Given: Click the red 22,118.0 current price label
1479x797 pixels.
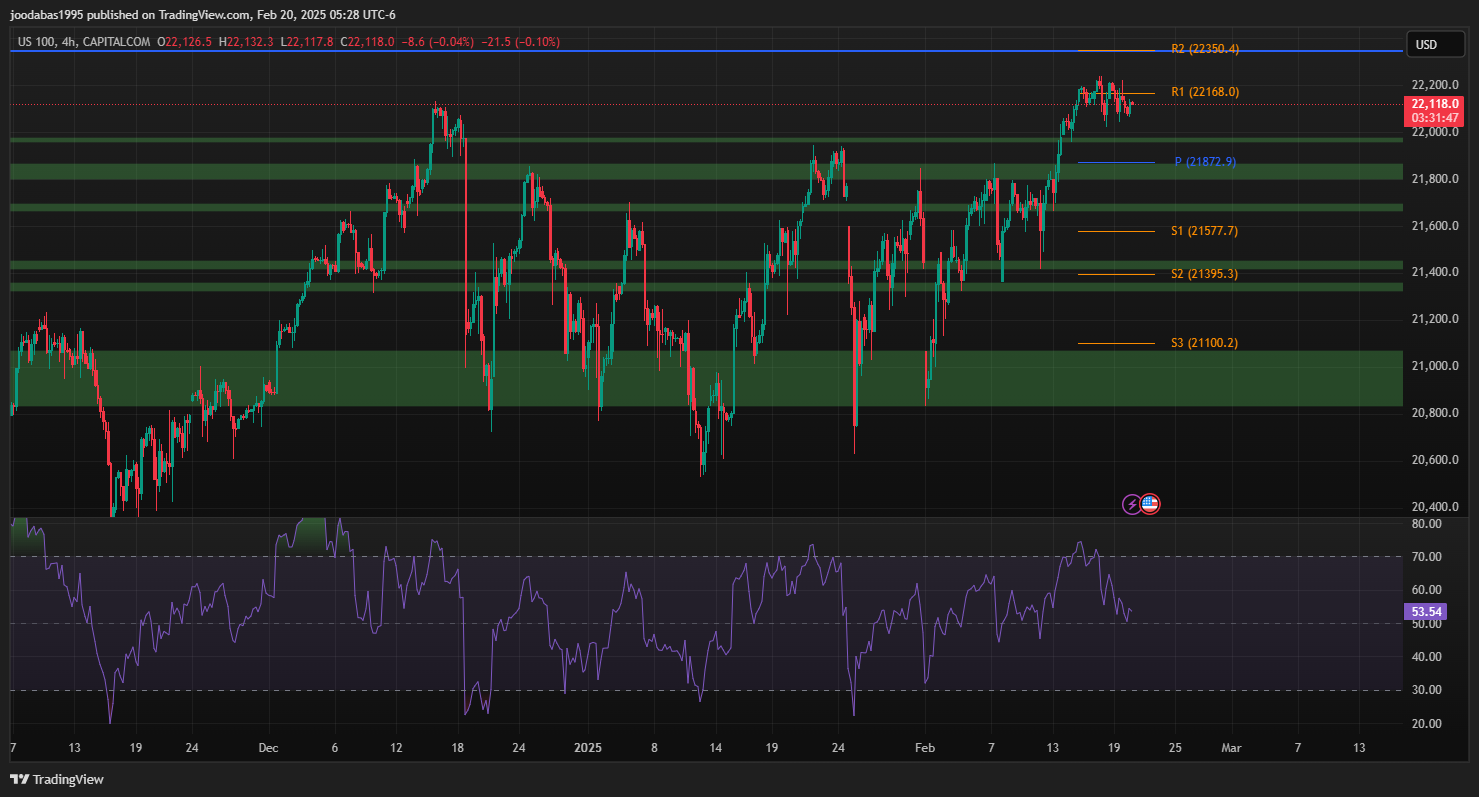Looking at the screenshot, I should coord(1435,104).
